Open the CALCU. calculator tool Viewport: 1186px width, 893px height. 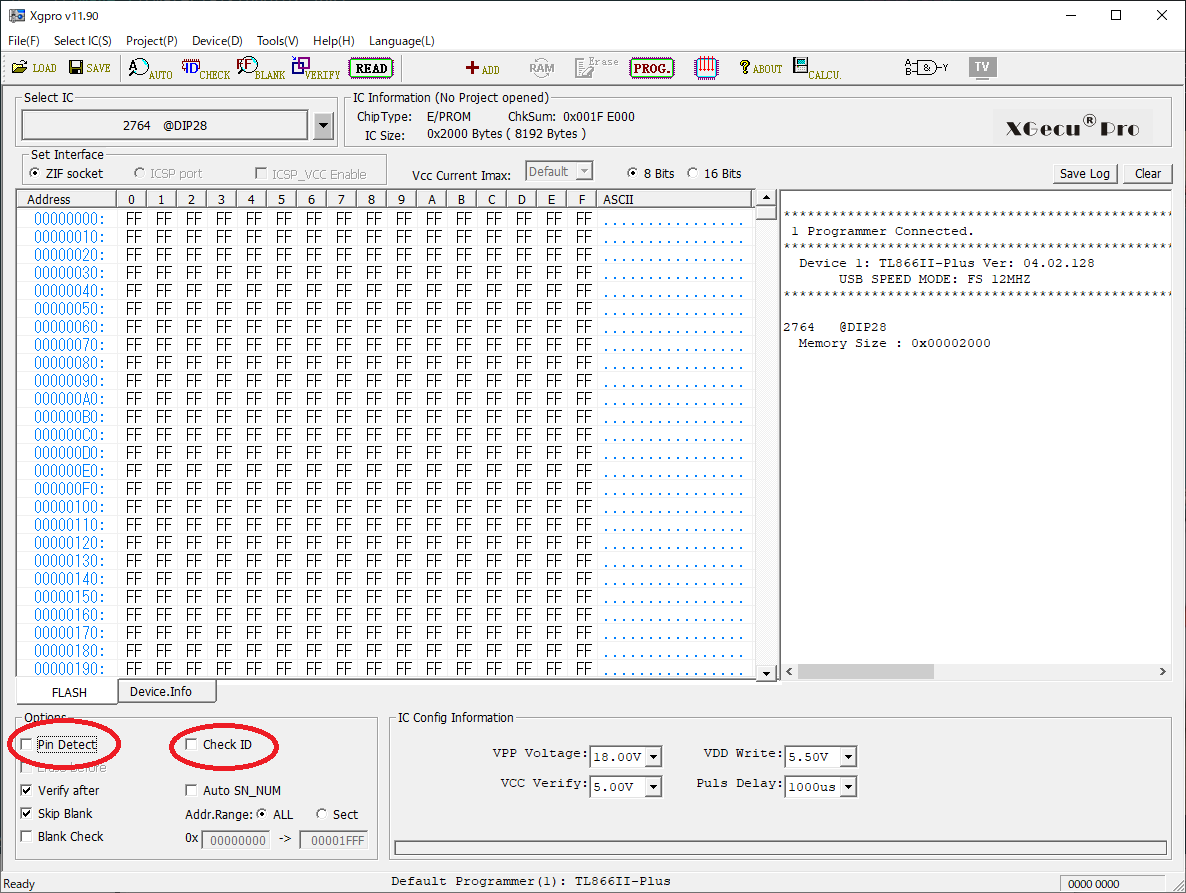pos(817,69)
